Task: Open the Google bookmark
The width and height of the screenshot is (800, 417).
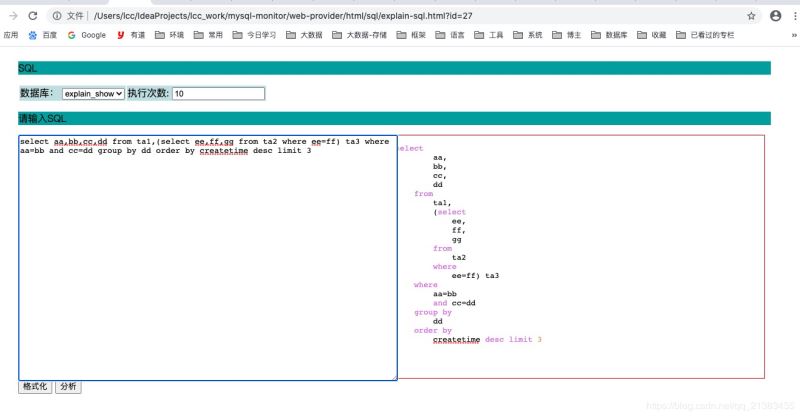Action: pos(86,35)
